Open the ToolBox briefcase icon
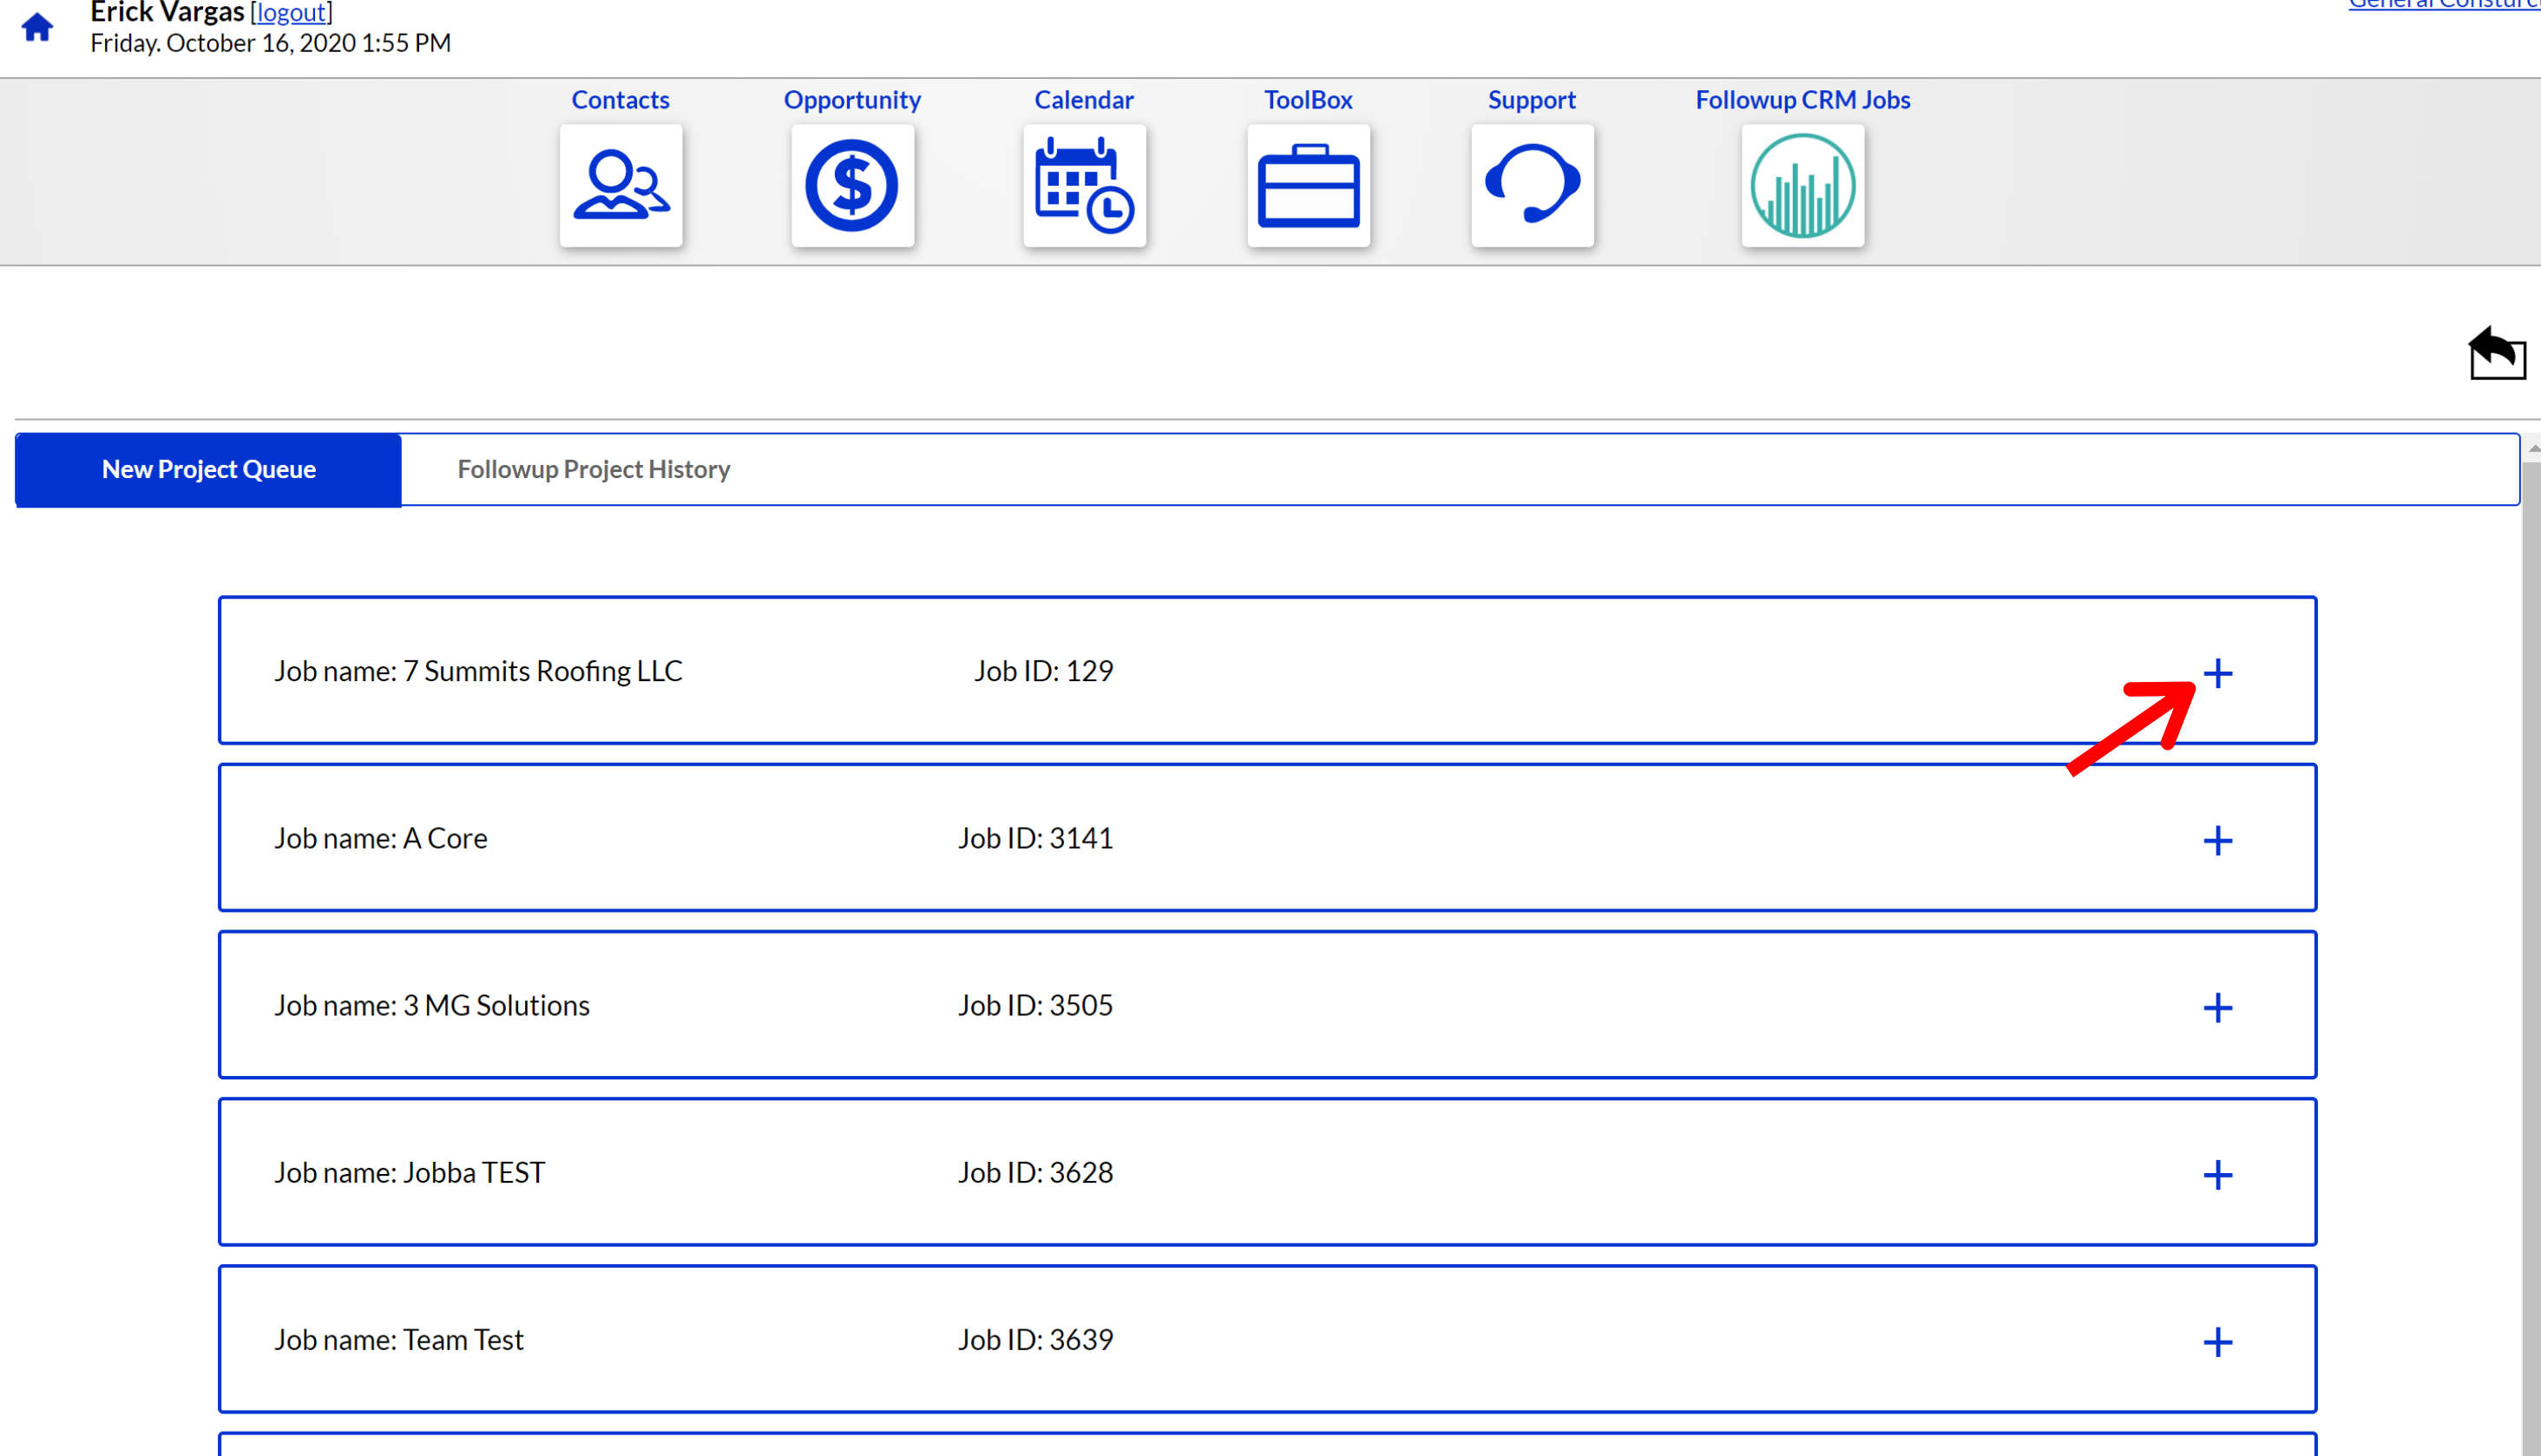The width and height of the screenshot is (2541, 1456). [x=1308, y=186]
